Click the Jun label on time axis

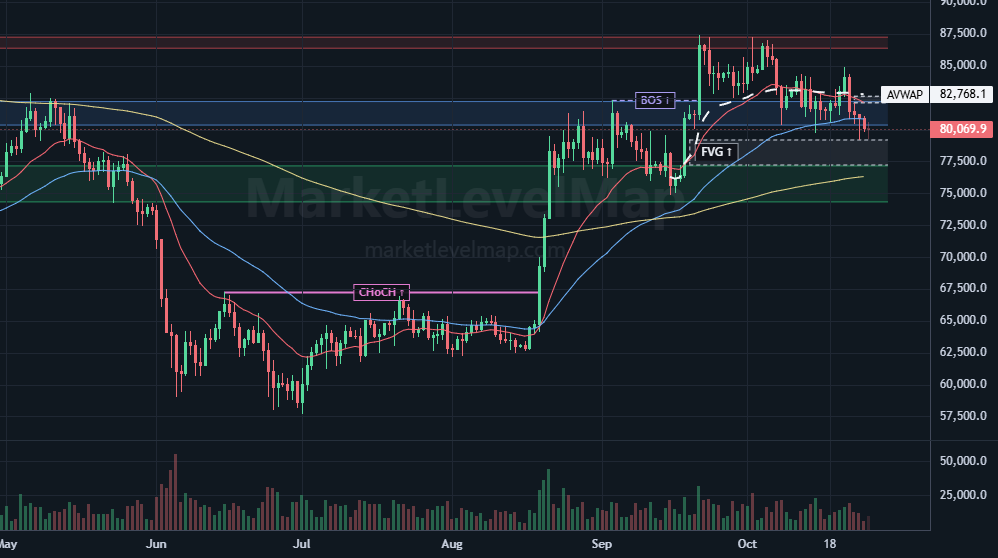click(x=156, y=544)
